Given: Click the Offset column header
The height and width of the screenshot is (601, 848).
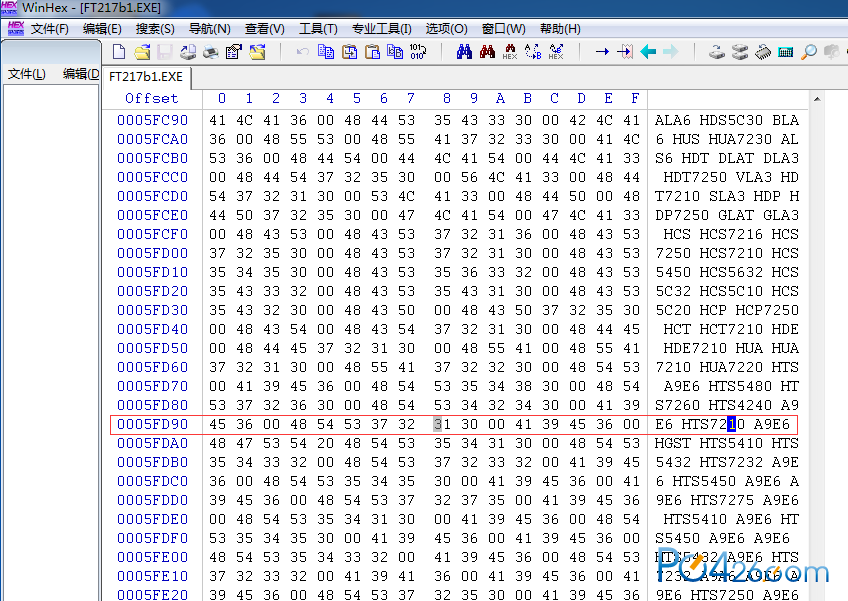Looking at the screenshot, I should 151,98.
